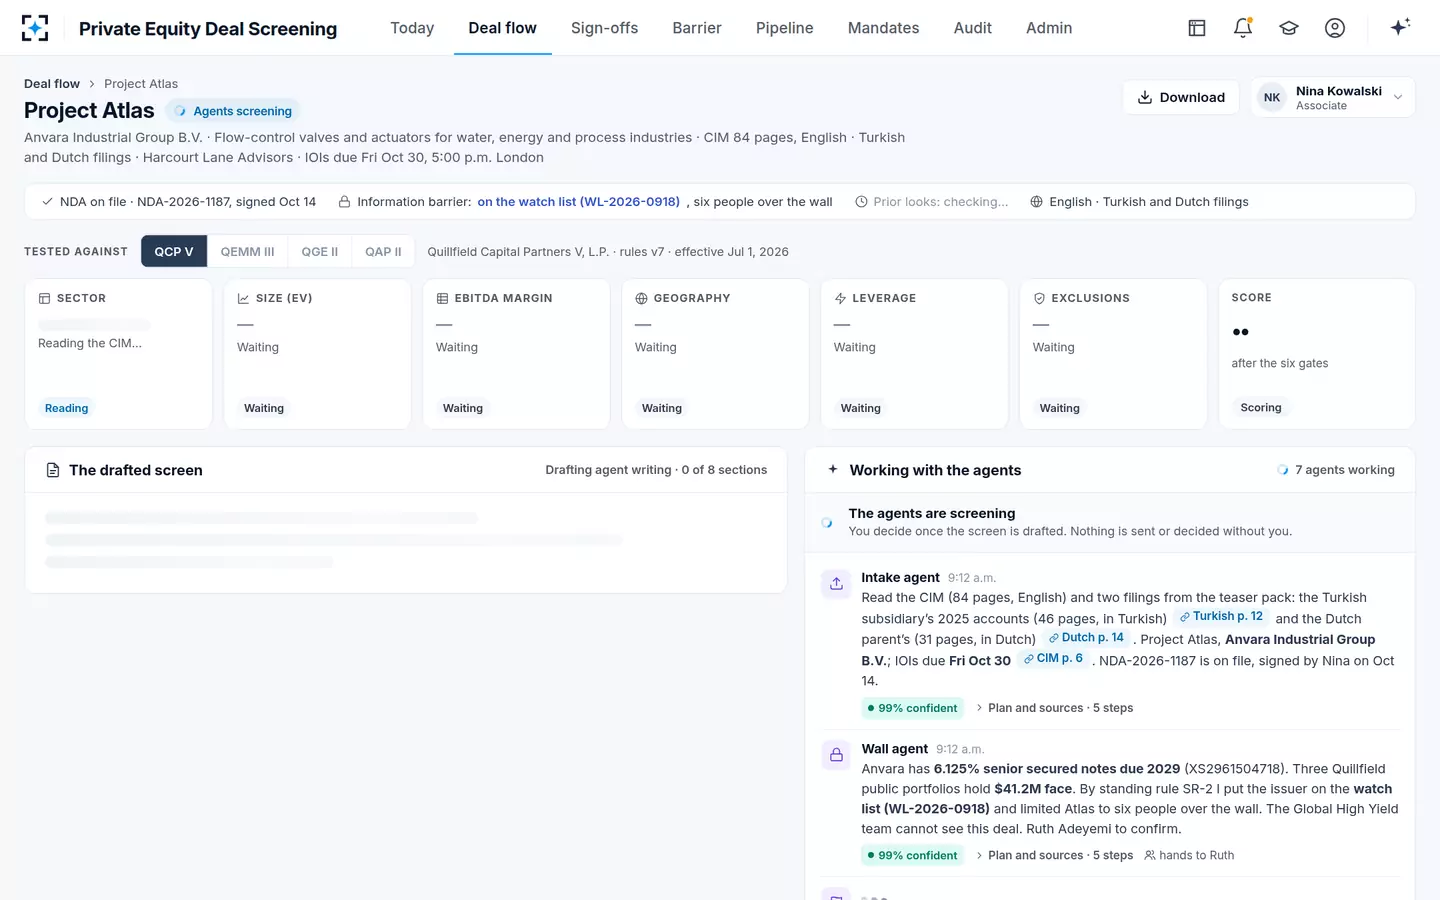Image resolution: width=1440 pixels, height=900 pixels.
Task: Expand Wall agent plan and sources
Action: pyautogui.click(x=1053, y=855)
